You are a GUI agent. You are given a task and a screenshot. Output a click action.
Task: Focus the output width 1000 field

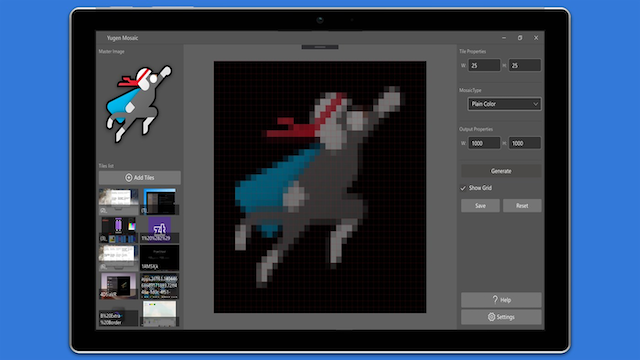pyautogui.click(x=484, y=143)
